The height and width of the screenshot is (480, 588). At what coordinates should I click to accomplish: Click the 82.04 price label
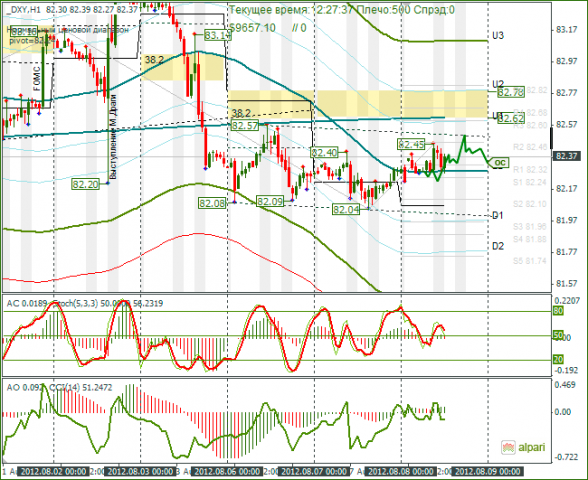pos(346,209)
